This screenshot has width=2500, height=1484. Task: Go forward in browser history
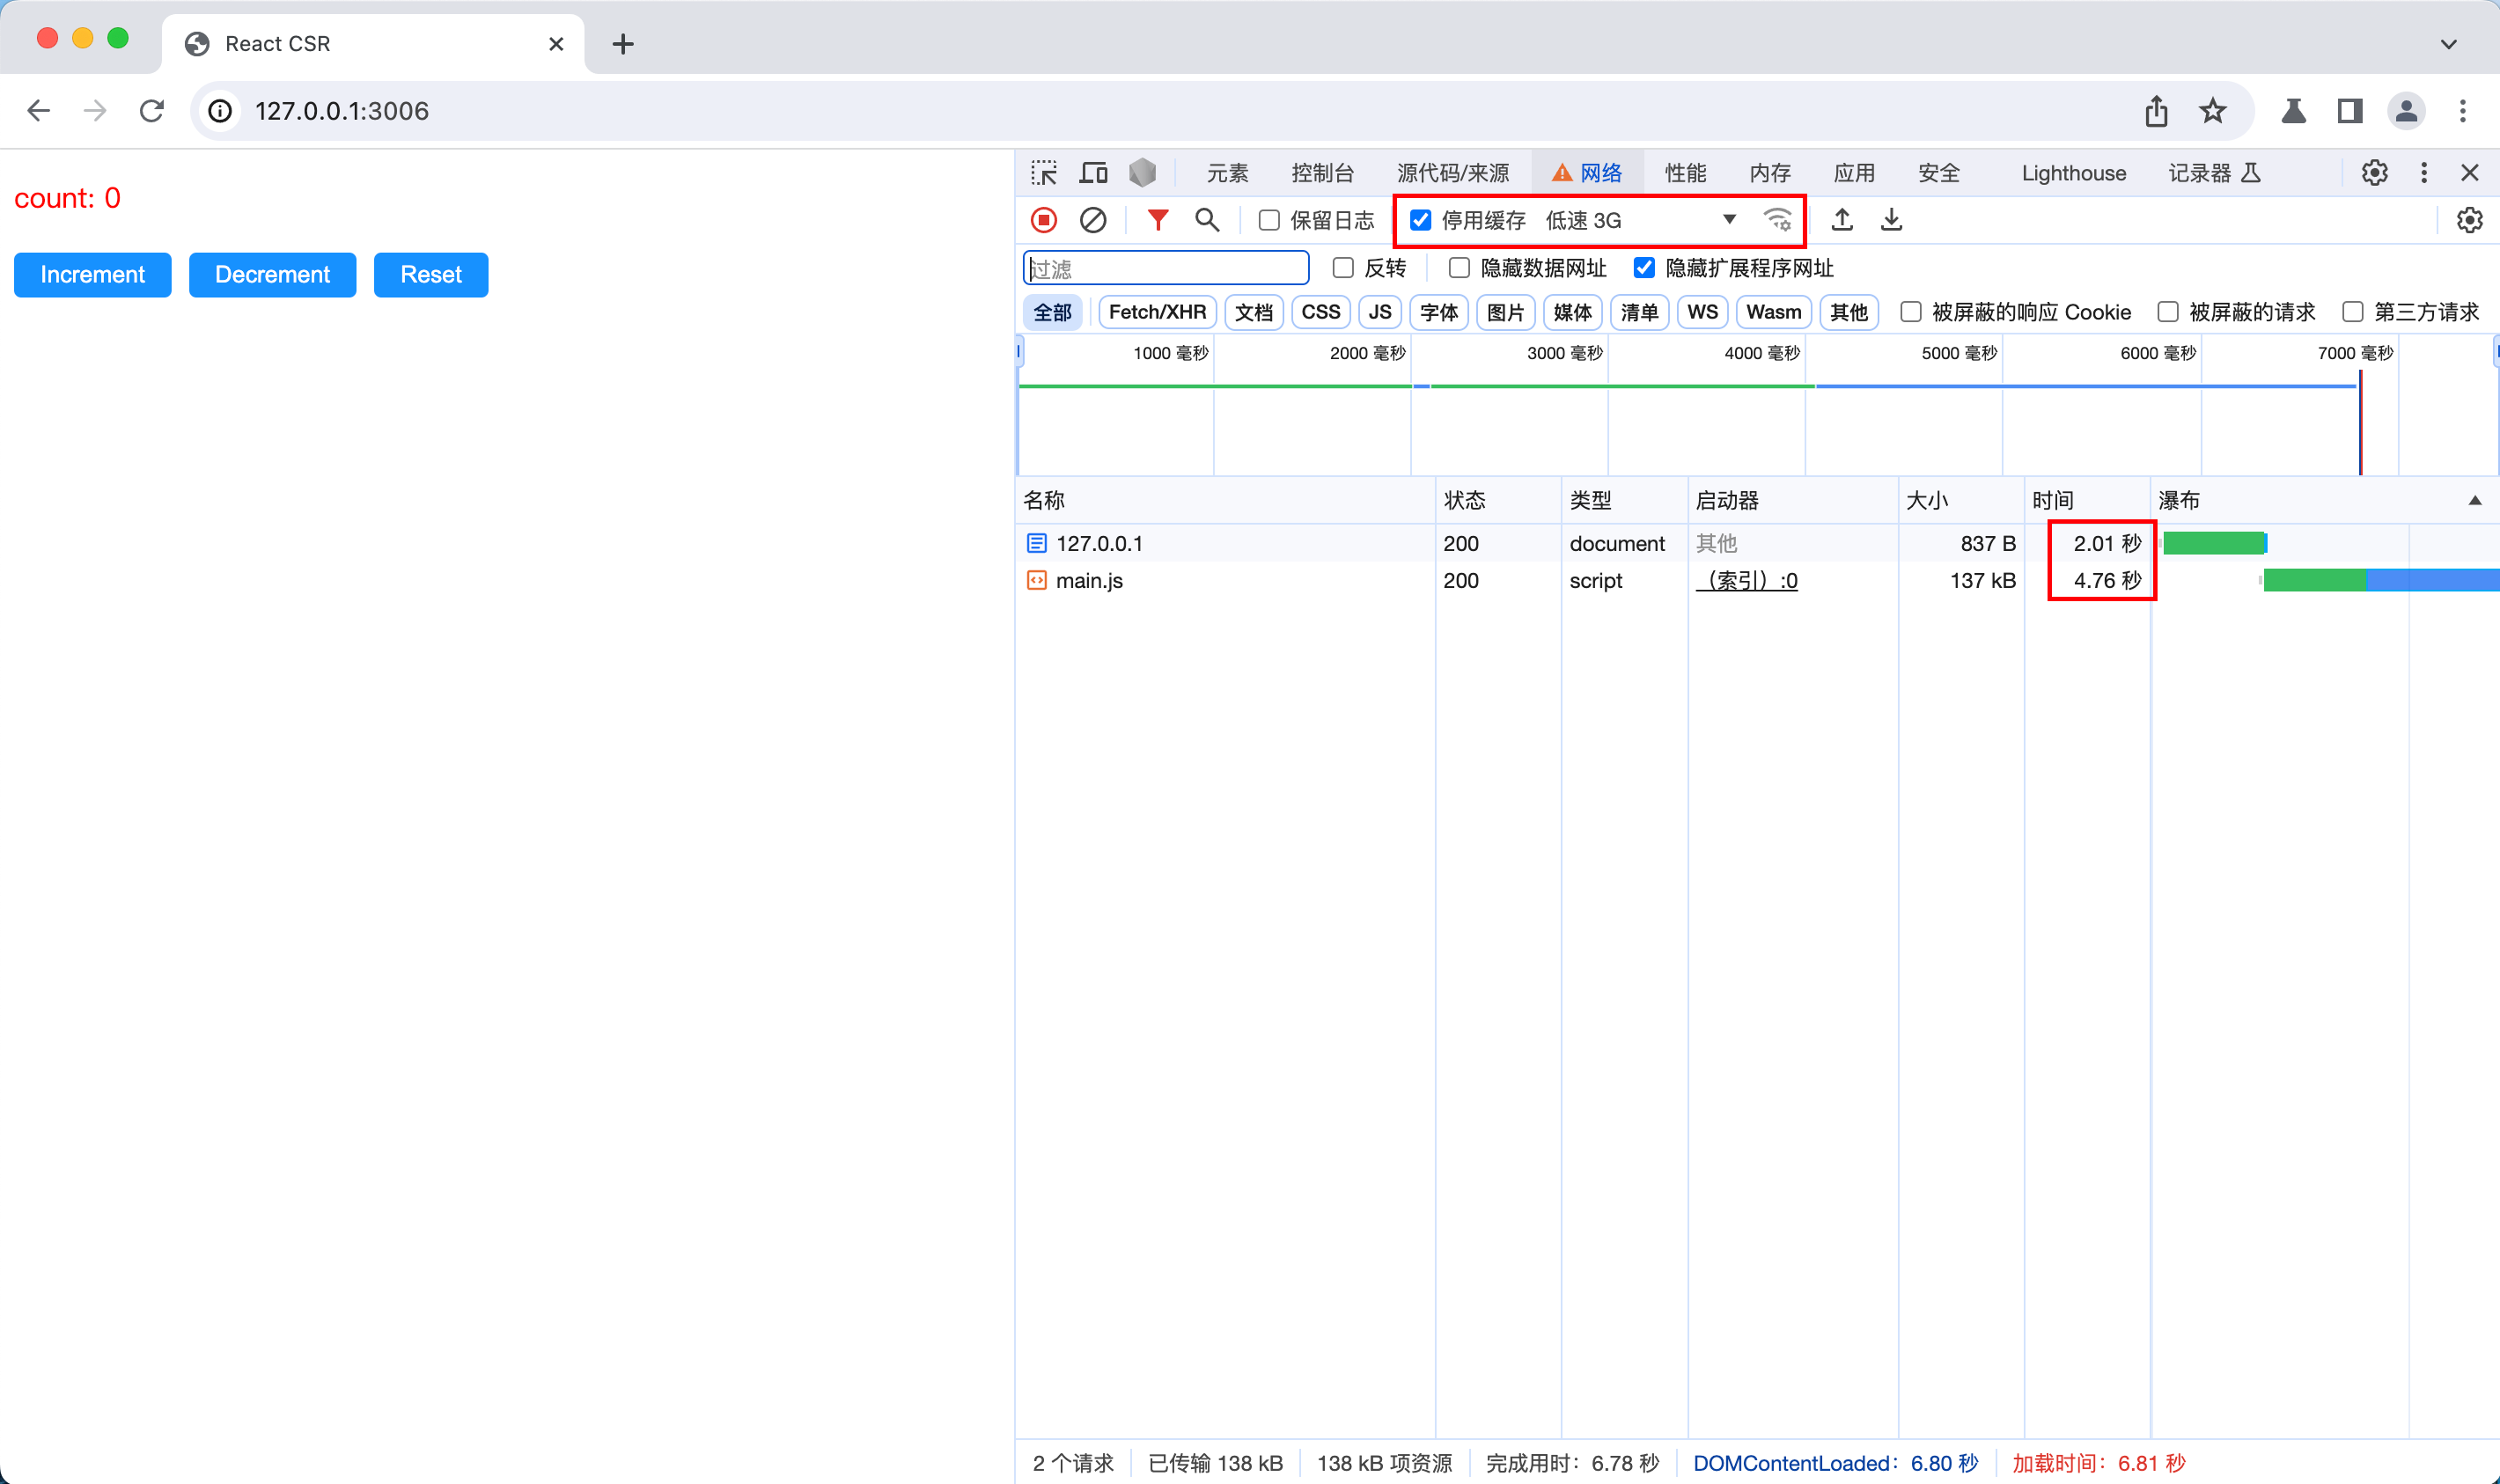coord(95,110)
